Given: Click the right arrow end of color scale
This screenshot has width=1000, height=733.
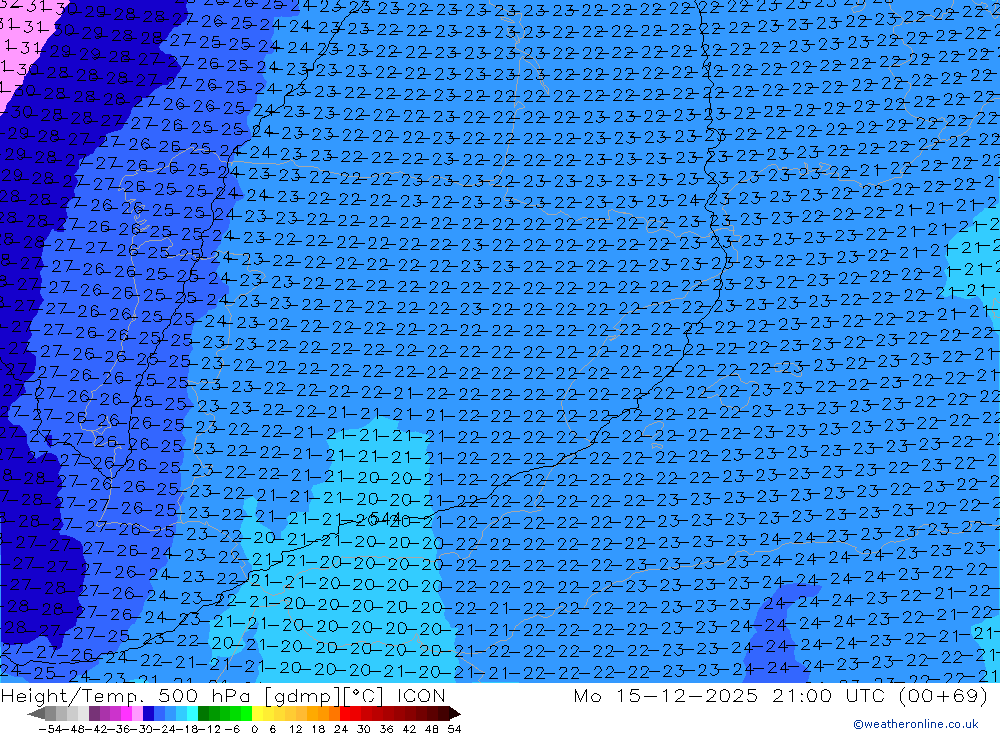Looking at the screenshot, I should click(x=455, y=714).
